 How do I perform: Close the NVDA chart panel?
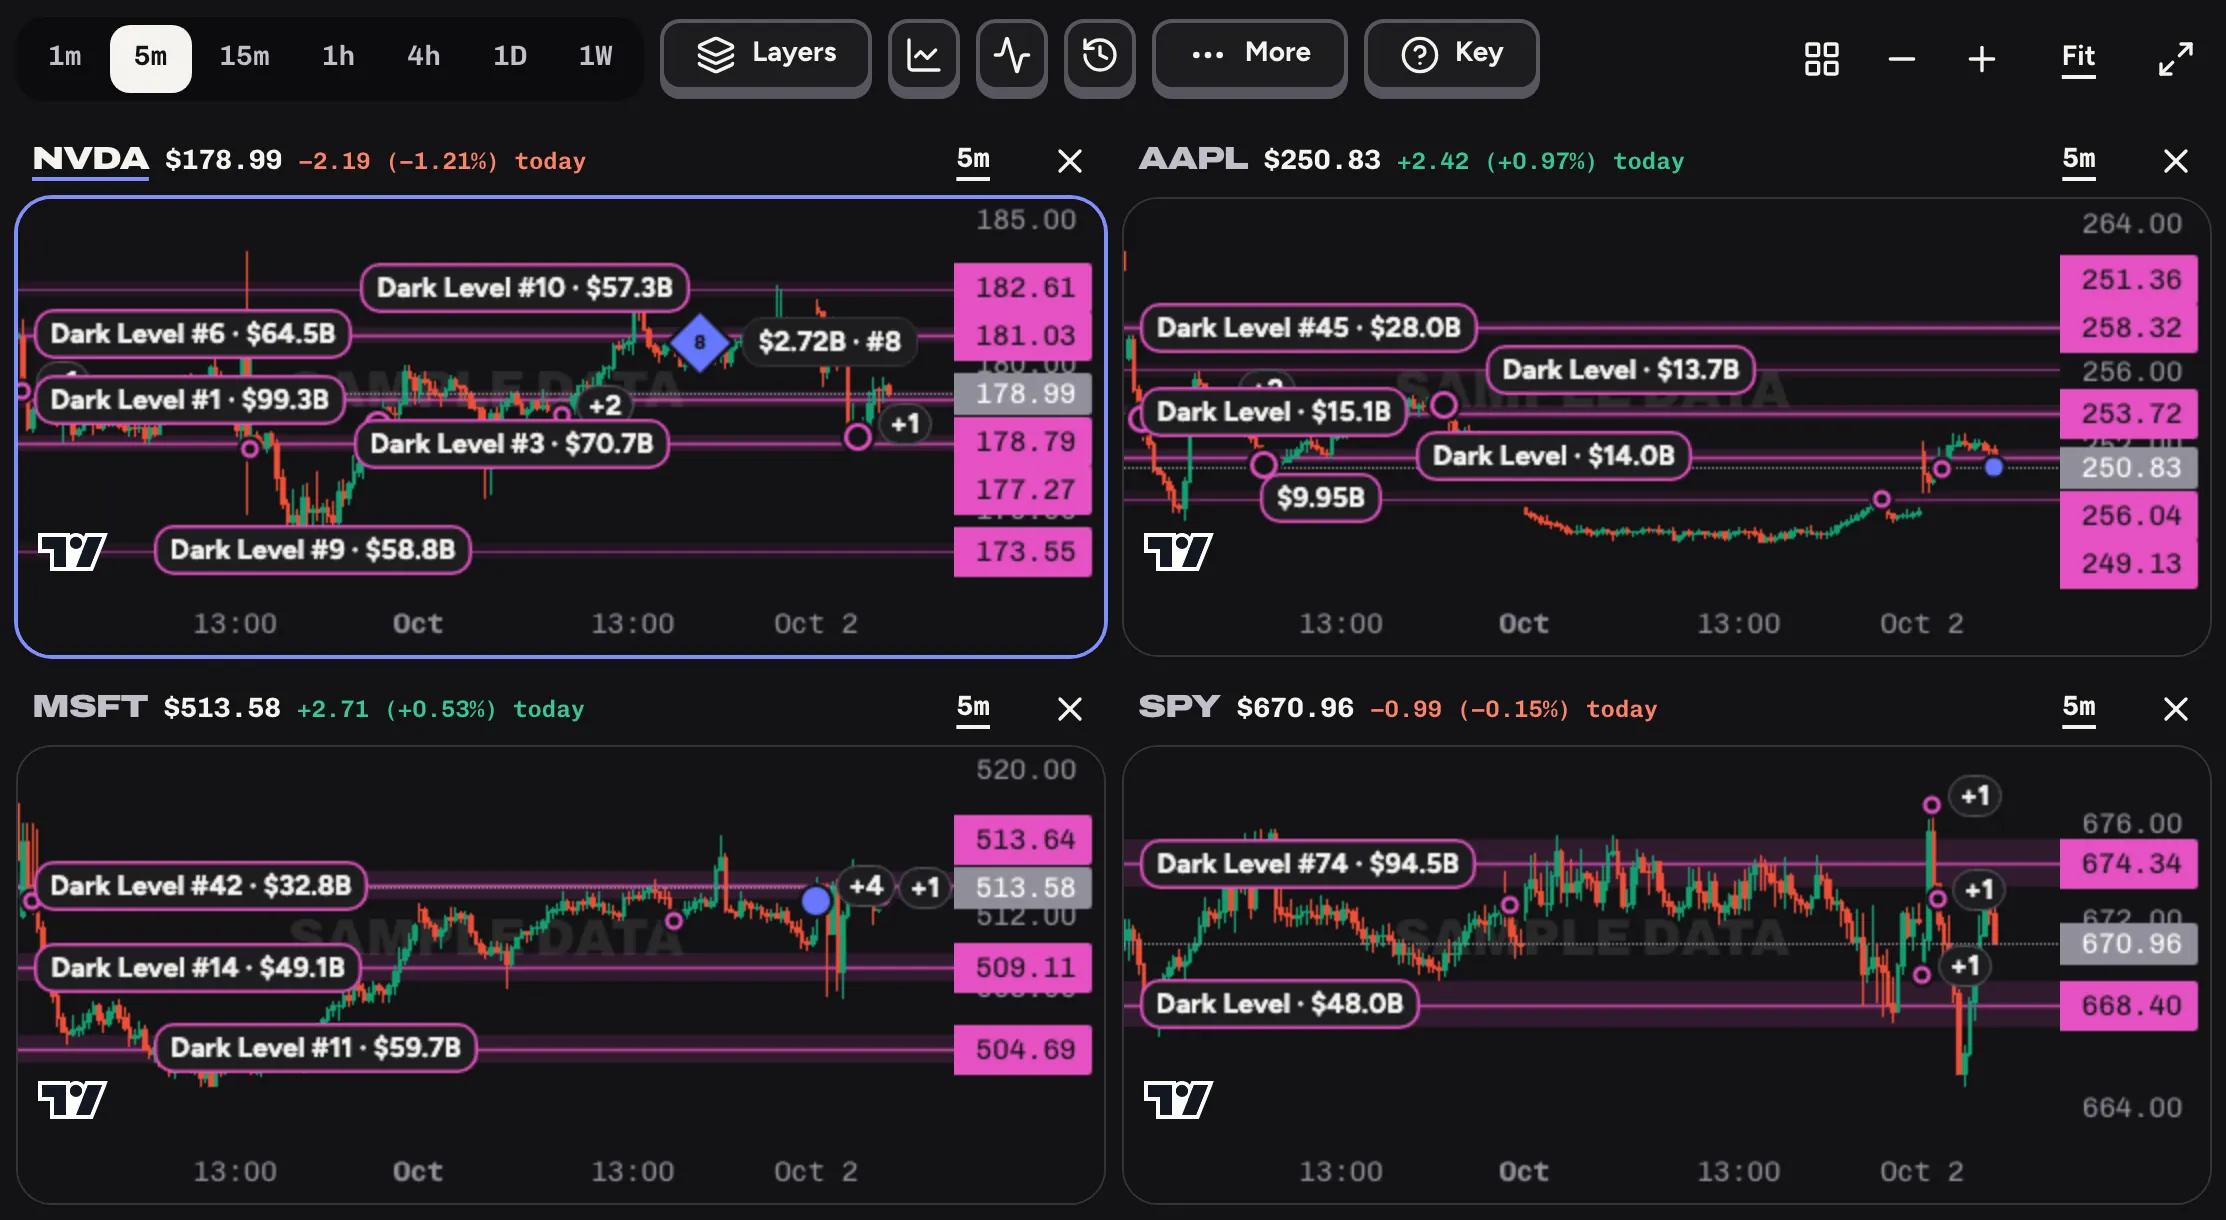(x=1070, y=161)
